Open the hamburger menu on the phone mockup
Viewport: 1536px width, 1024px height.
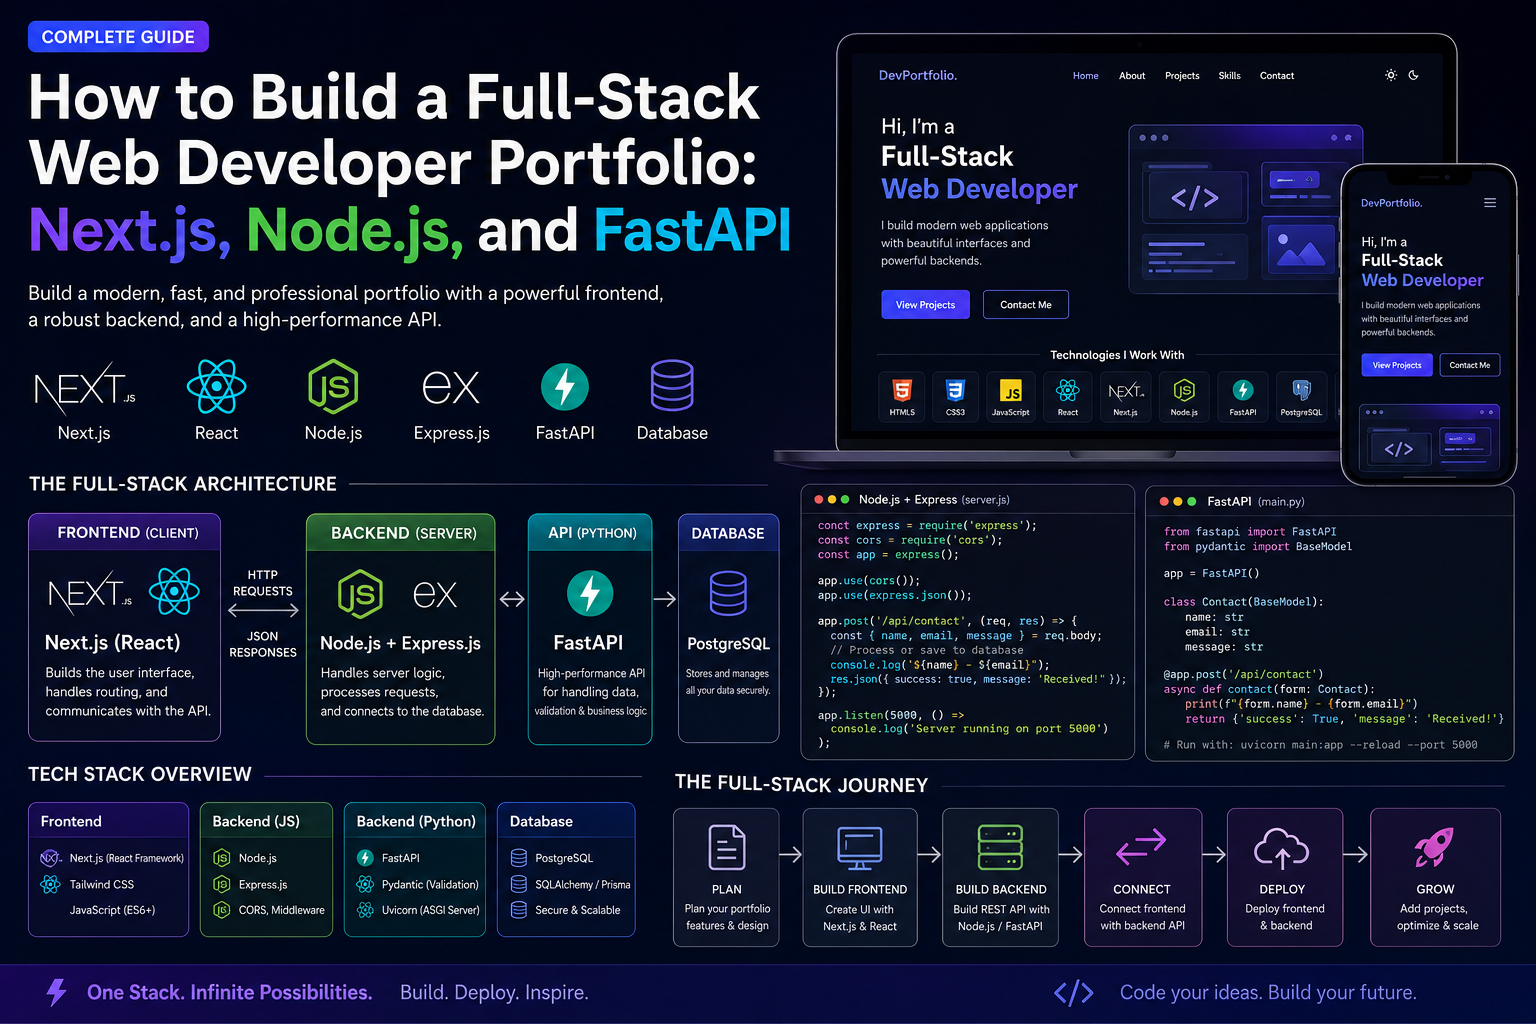point(1490,203)
